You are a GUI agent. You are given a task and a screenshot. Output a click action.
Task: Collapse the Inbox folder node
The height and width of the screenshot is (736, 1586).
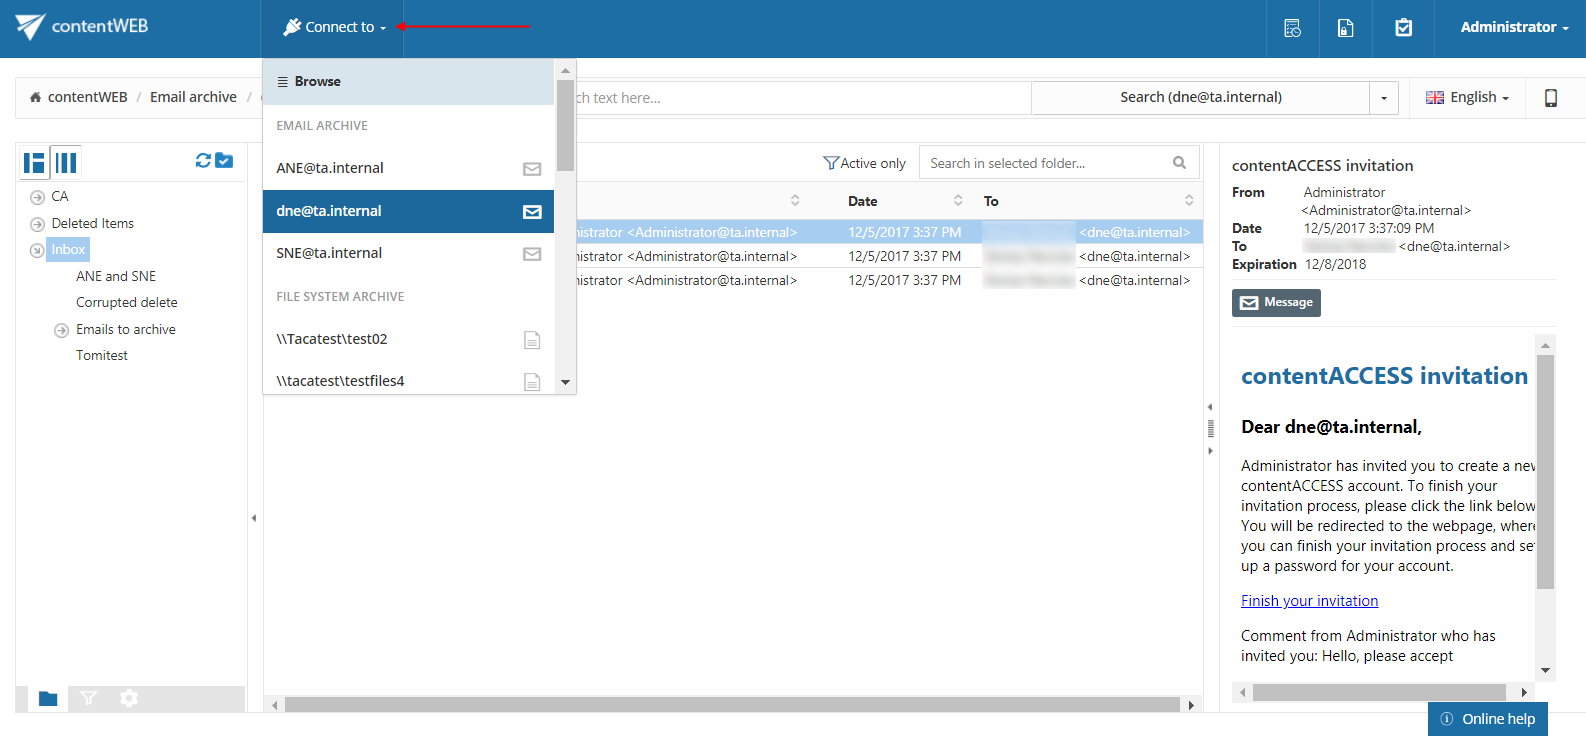click(x=37, y=250)
